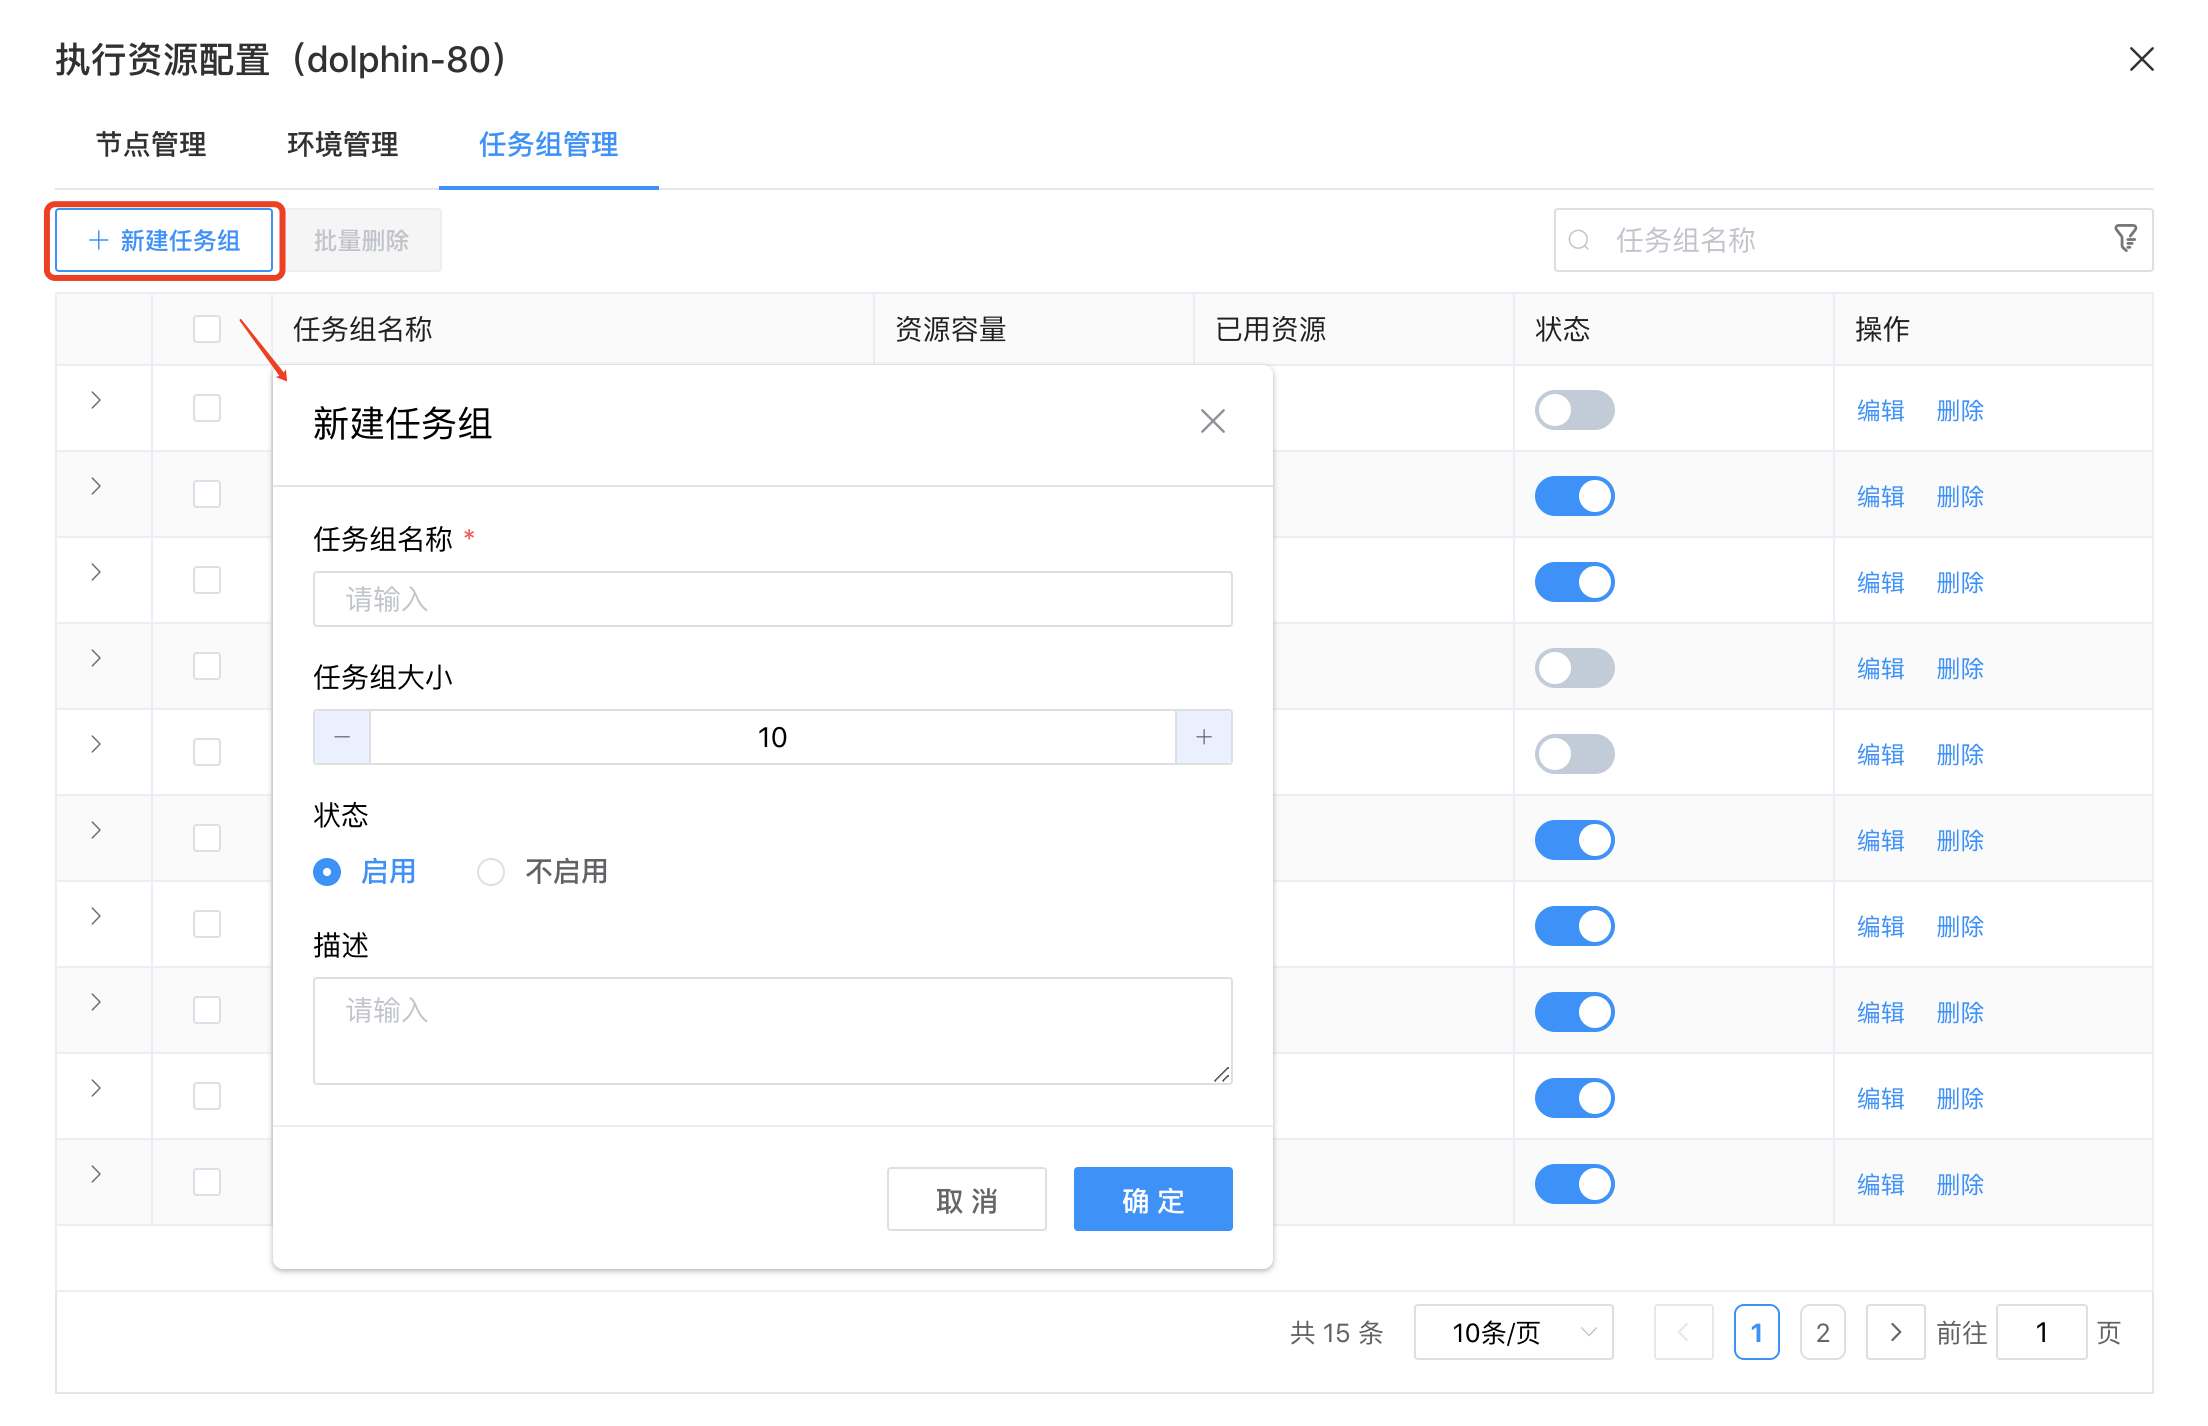
Task: Click 删除 on the last table row
Action: [x=1959, y=1183]
